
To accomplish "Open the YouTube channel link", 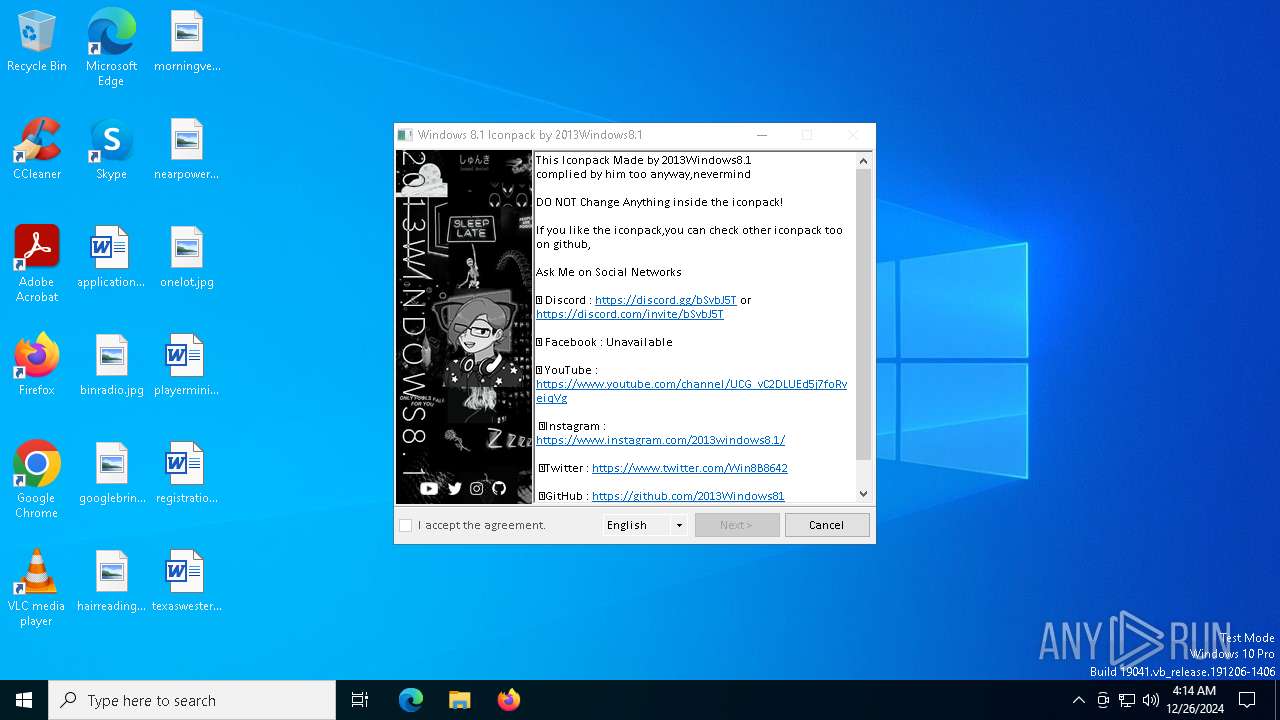I will pos(691,391).
